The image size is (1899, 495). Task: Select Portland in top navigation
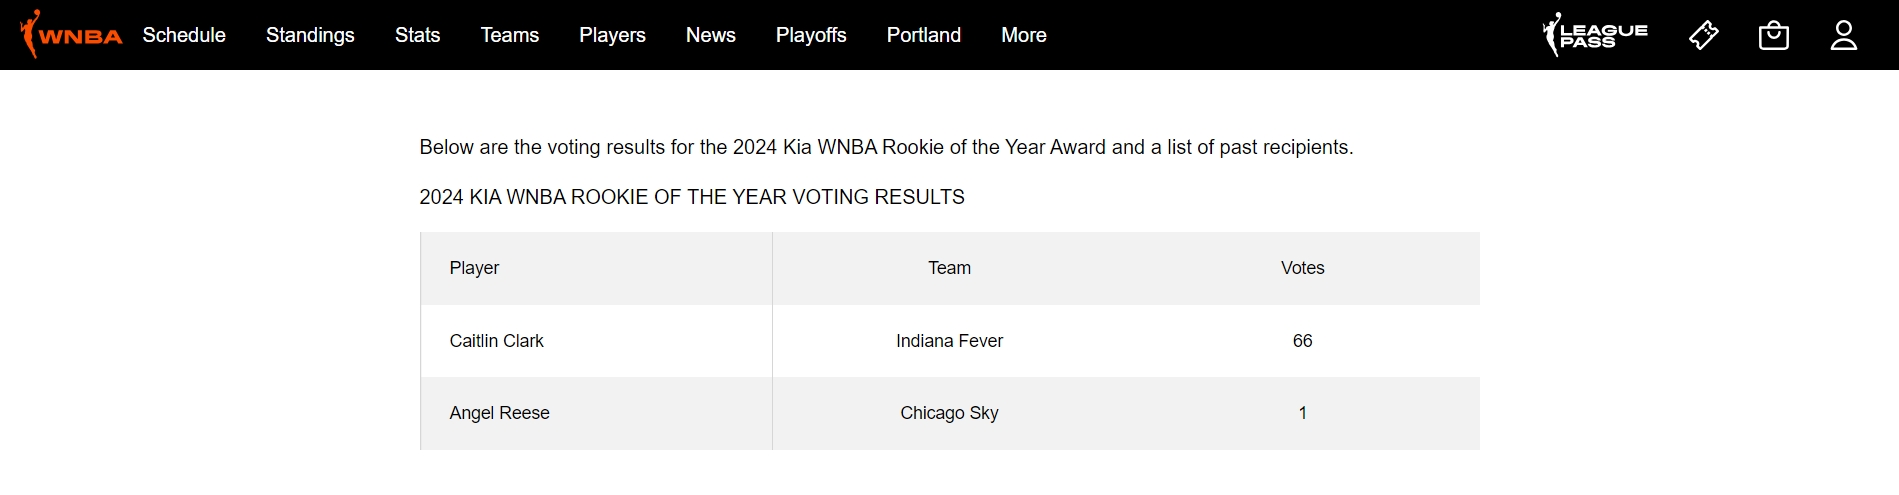pos(924,35)
